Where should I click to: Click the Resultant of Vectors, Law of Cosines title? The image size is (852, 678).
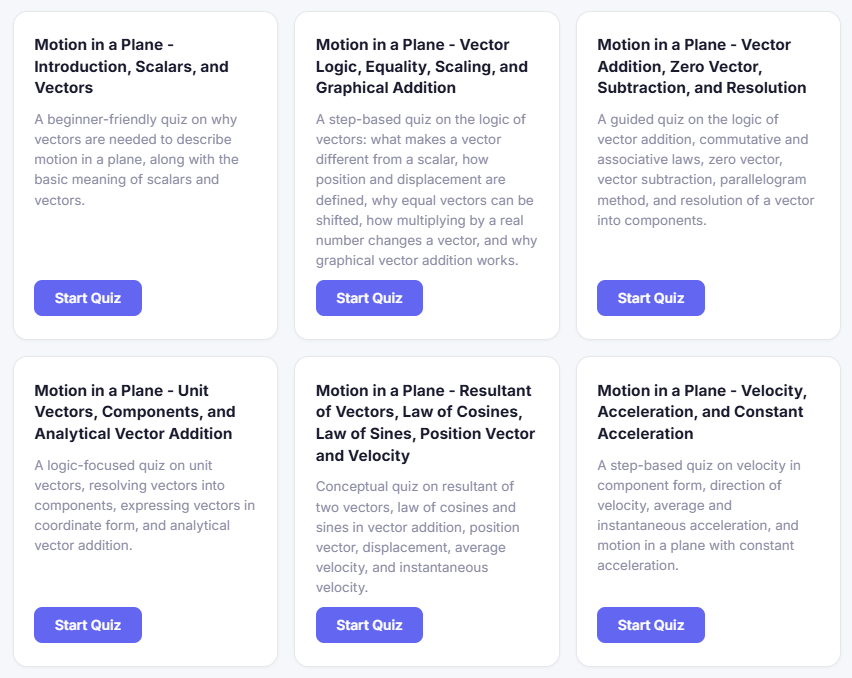coord(425,423)
